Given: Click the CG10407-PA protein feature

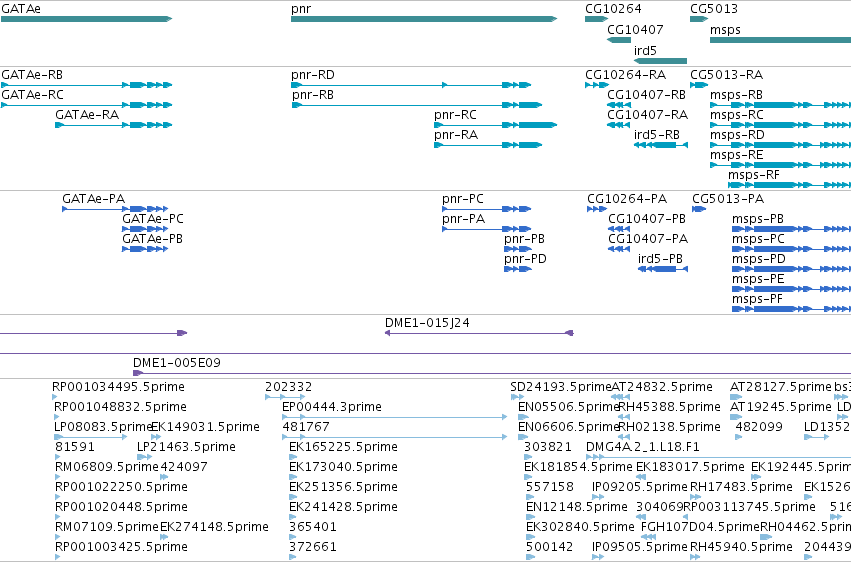Looking at the screenshot, I should 619,249.
